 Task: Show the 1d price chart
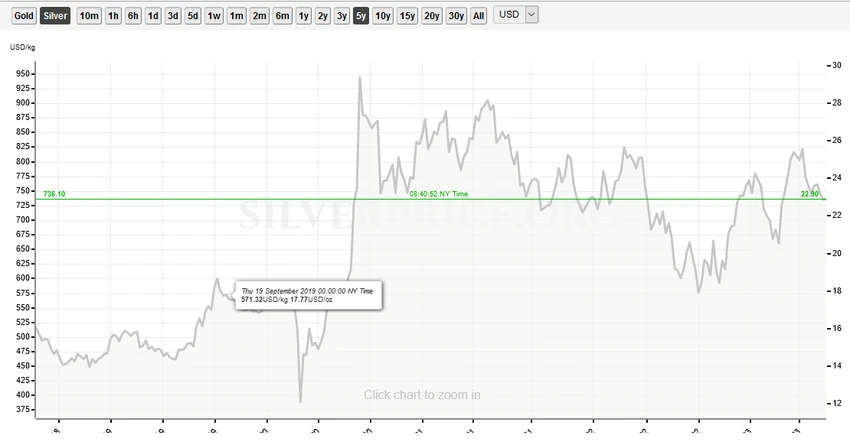[153, 16]
